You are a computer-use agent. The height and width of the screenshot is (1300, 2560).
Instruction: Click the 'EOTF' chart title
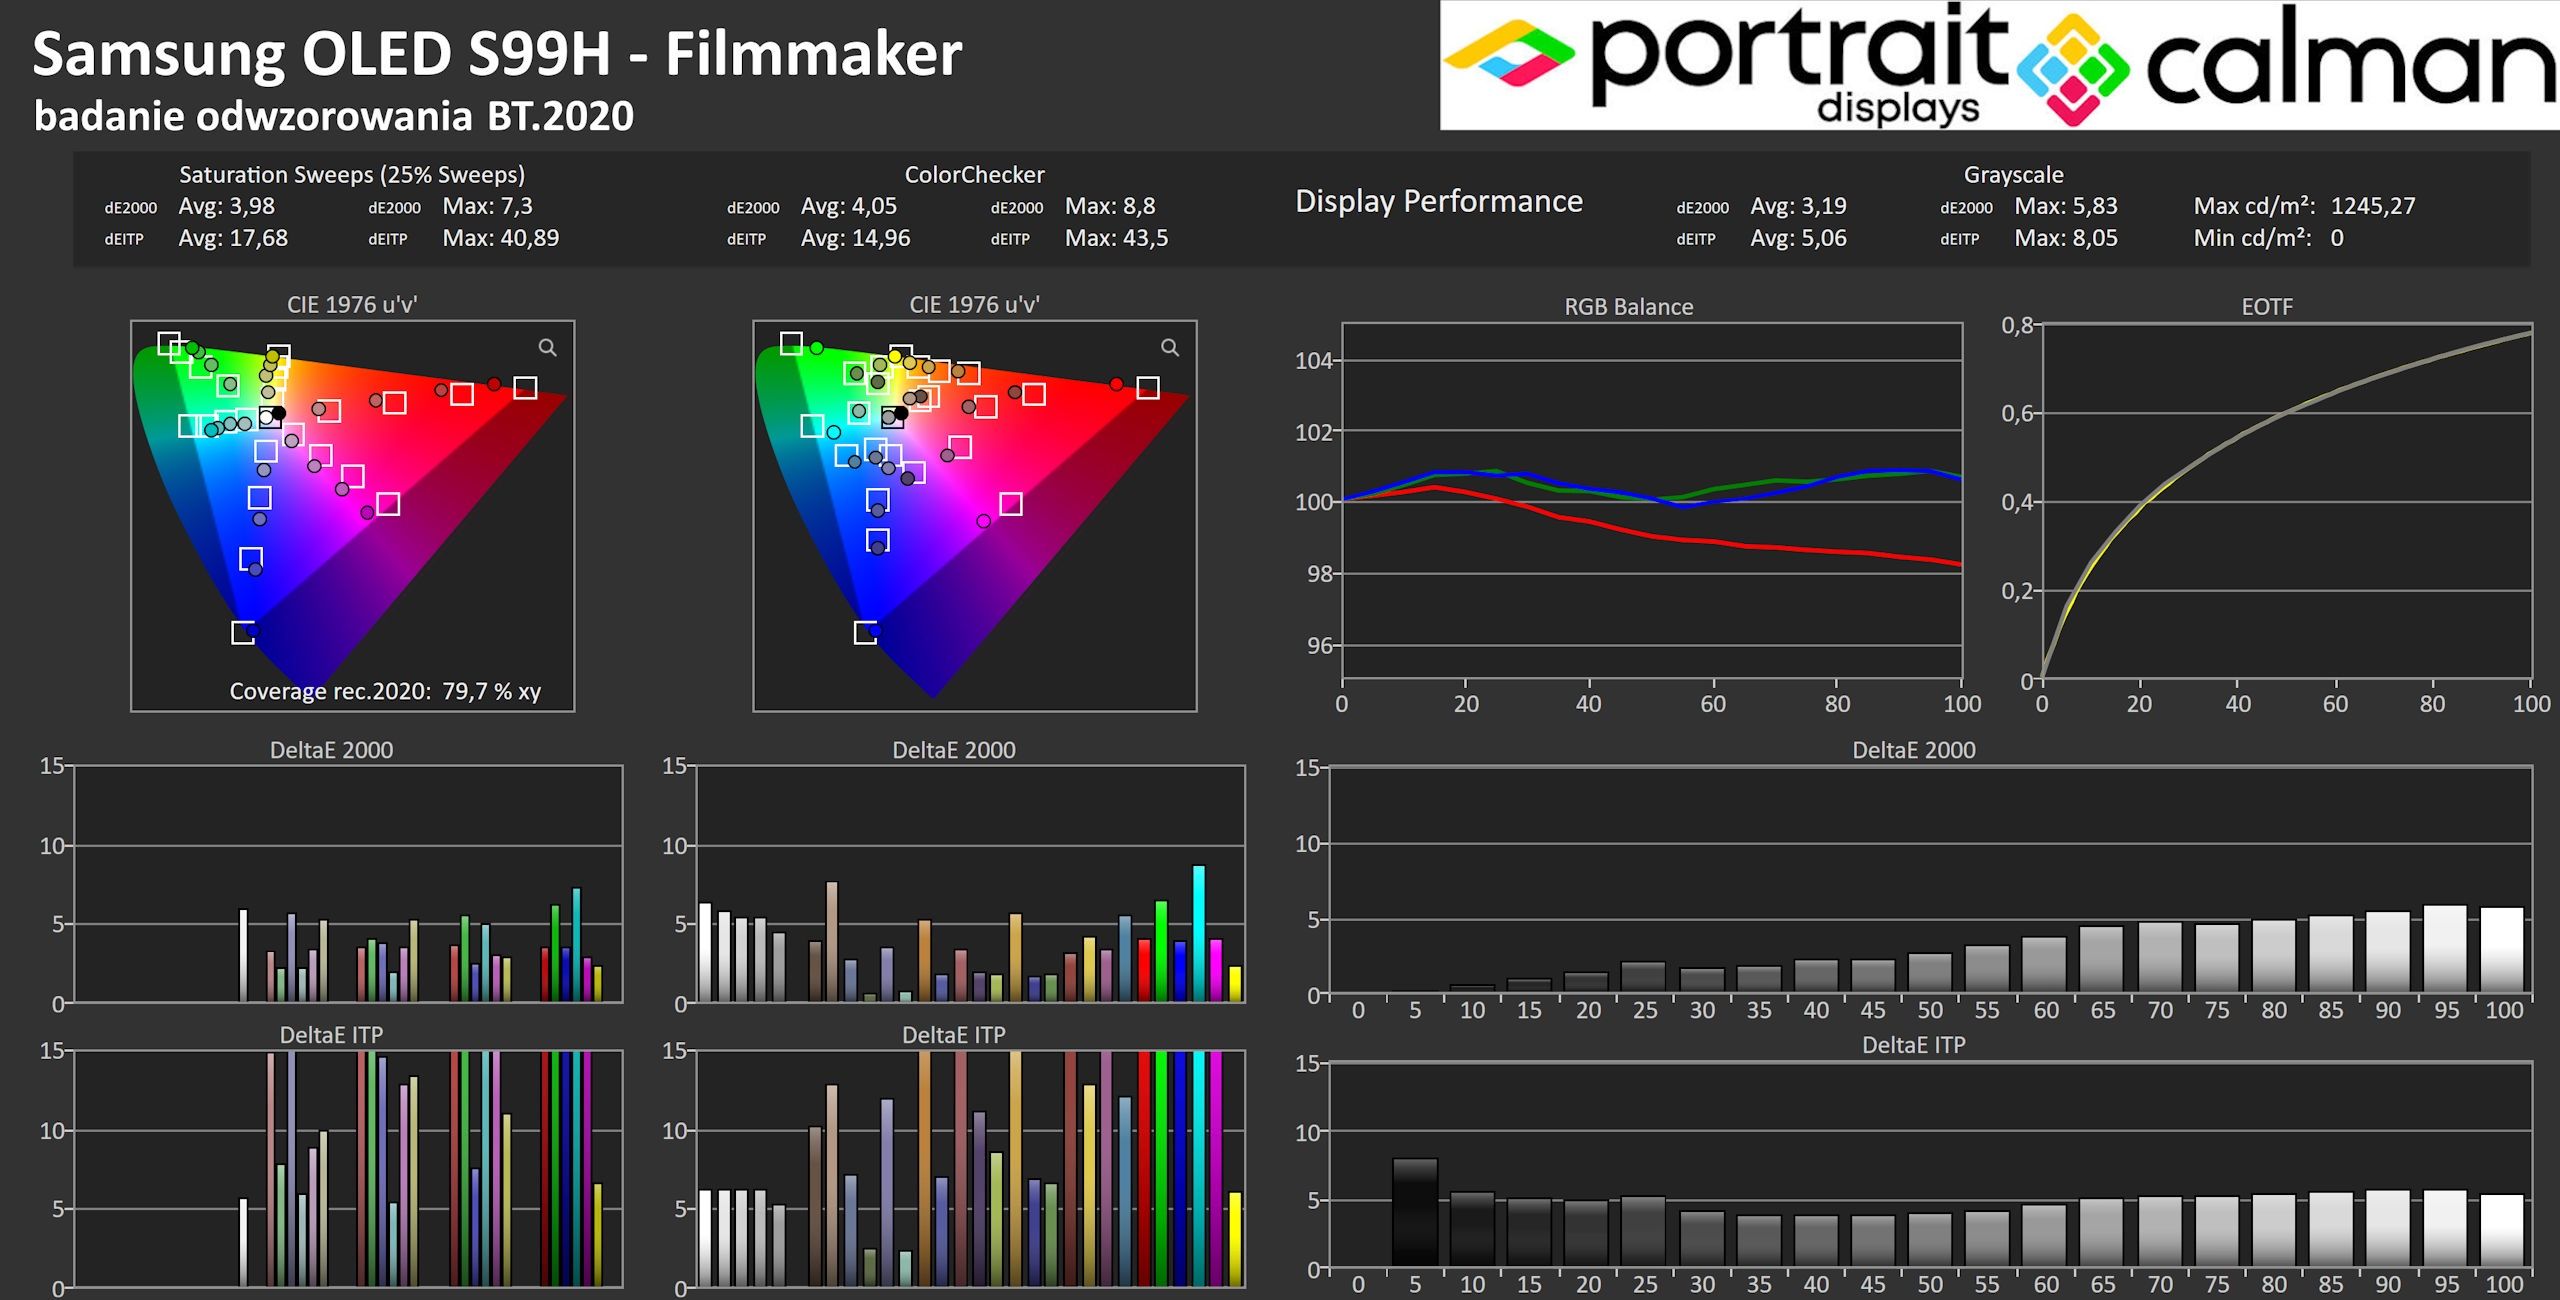click(2266, 307)
